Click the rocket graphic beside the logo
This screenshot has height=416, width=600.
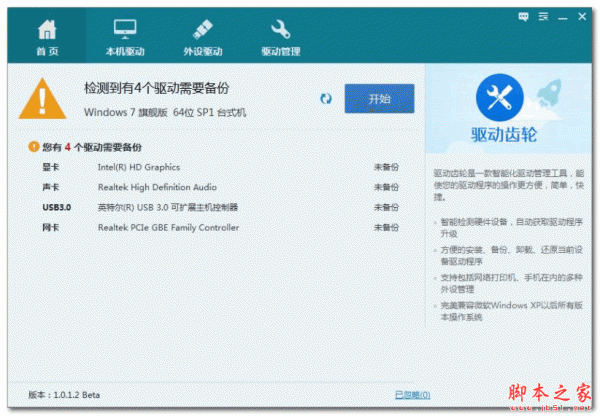point(549,92)
